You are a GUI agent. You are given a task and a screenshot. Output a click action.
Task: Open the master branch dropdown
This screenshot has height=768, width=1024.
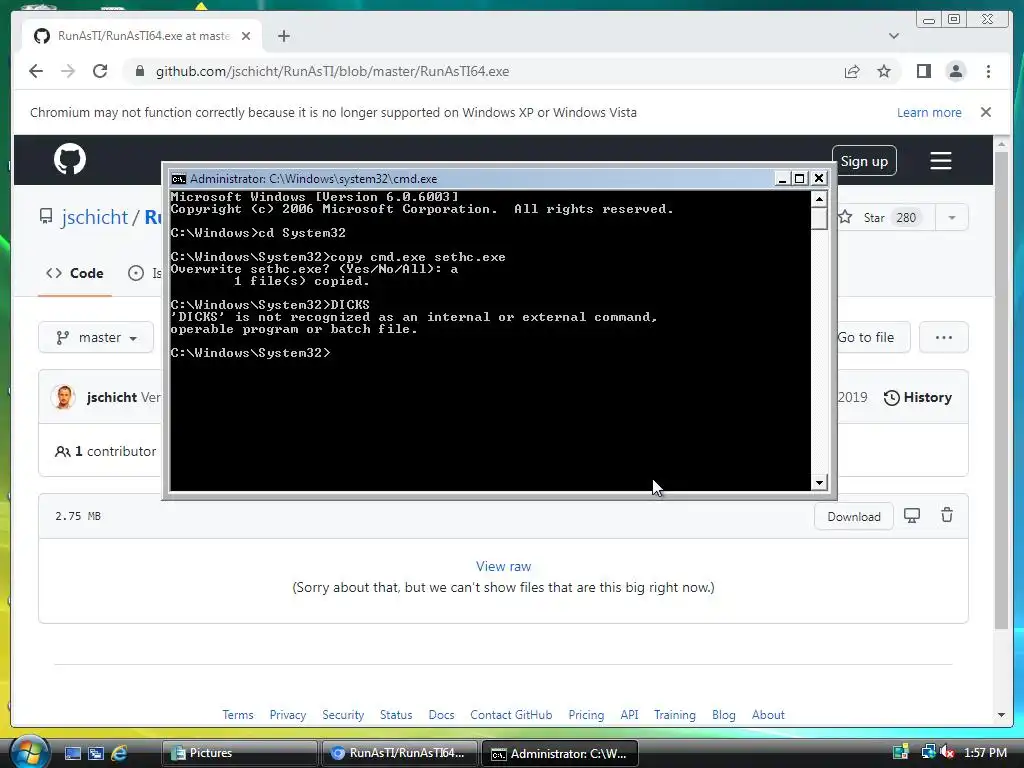click(x=96, y=338)
